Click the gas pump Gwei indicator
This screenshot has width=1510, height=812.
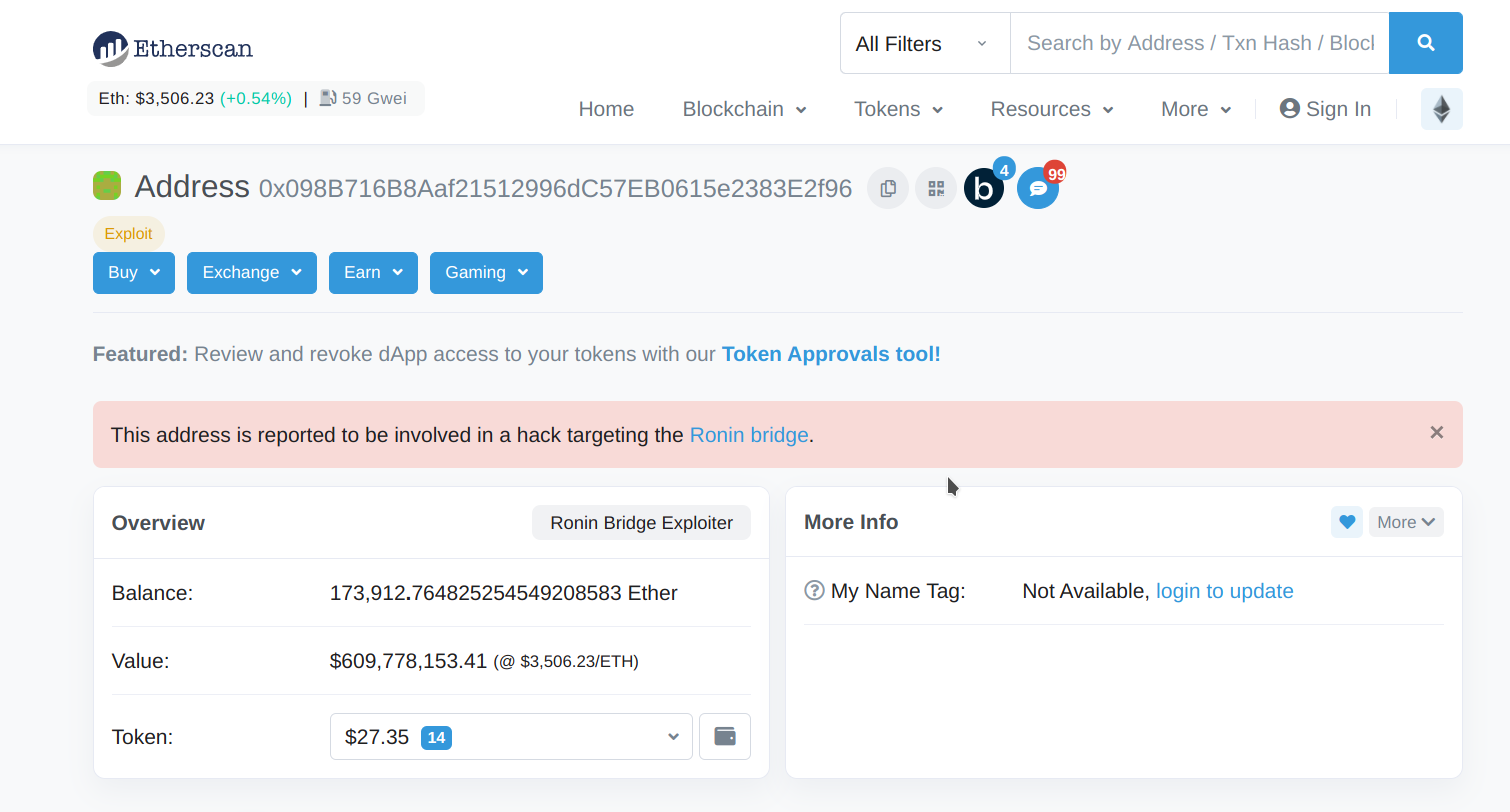pos(363,98)
